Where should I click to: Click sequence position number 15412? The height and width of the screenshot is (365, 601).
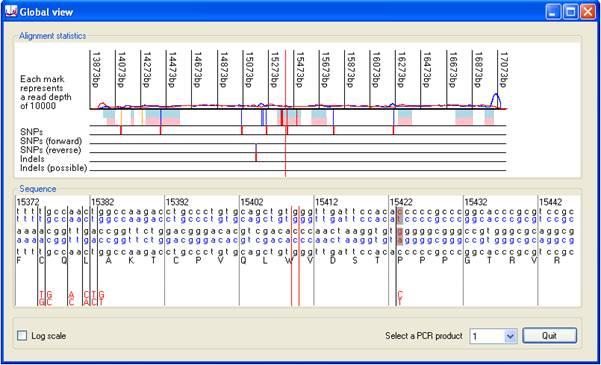(x=327, y=202)
